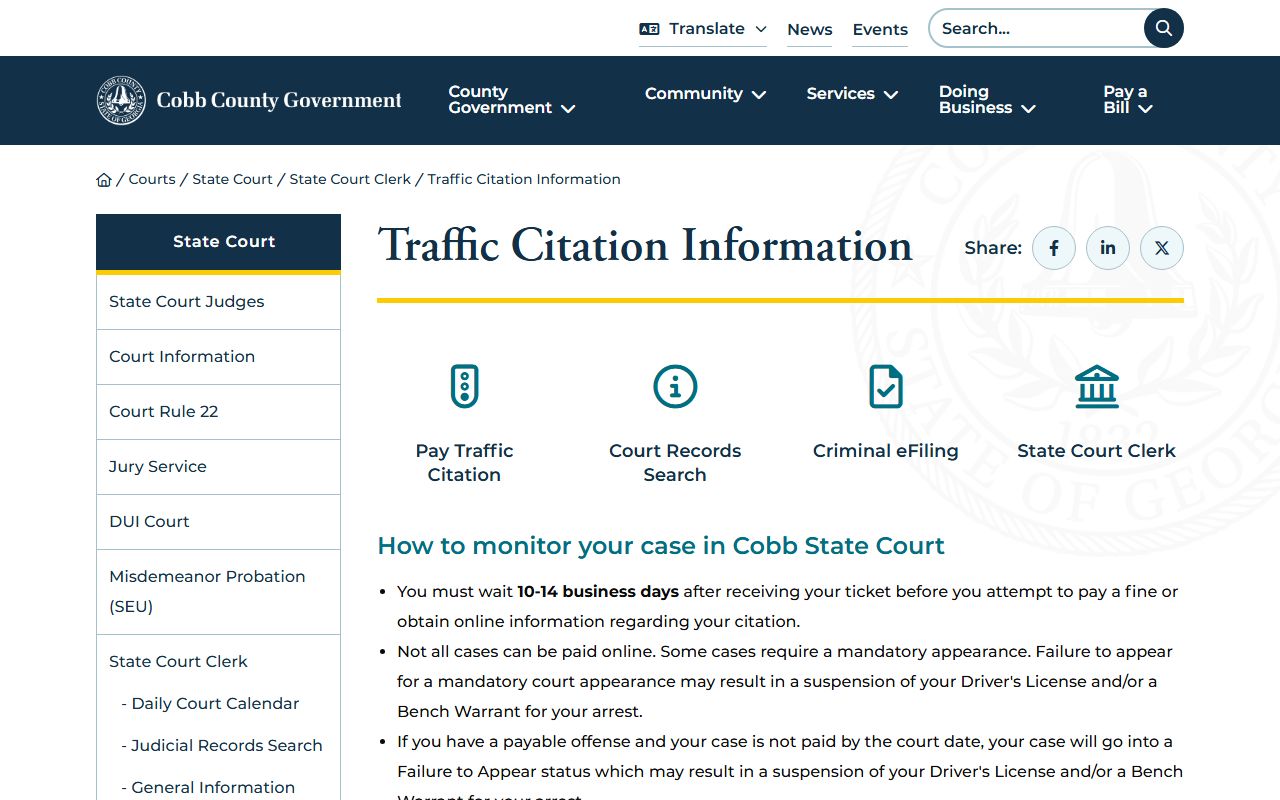Open State Court Judges sidebar item
The width and height of the screenshot is (1280, 800).
218,302
